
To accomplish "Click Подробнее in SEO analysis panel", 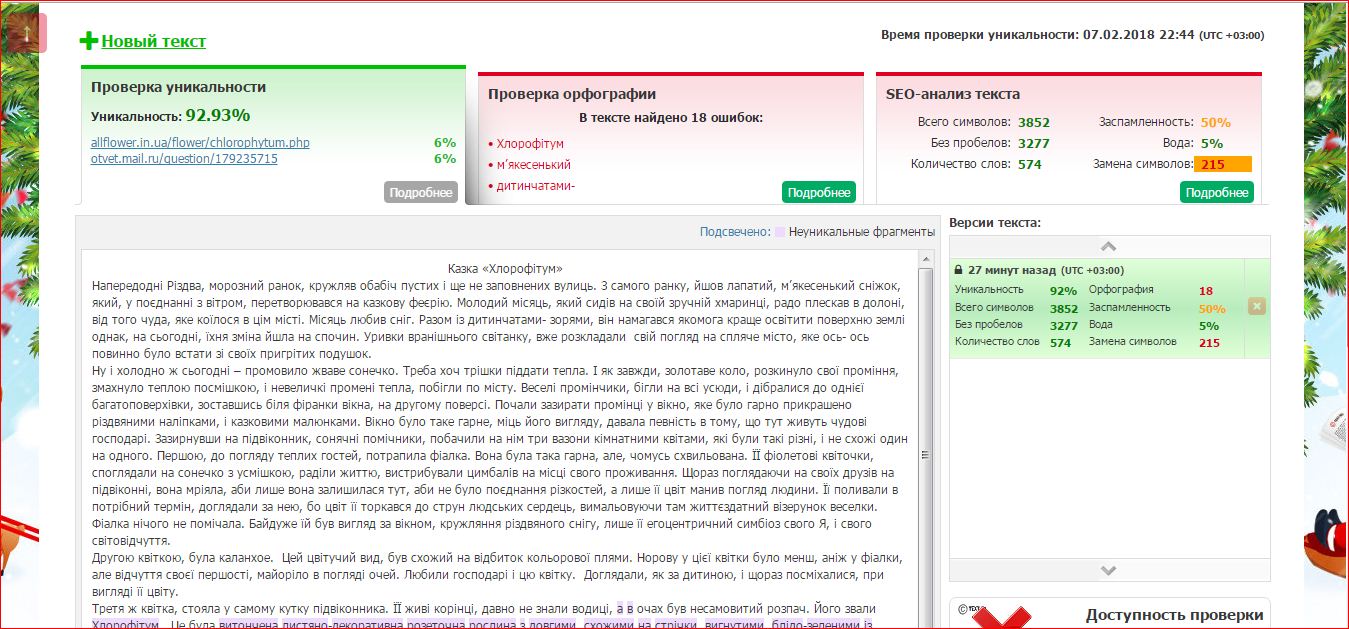I will pyautogui.click(x=1216, y=193).
